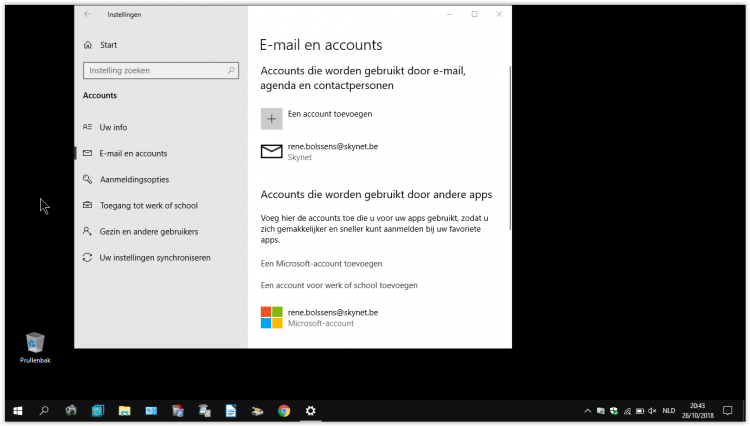Expand hidden system tray icons chevron
The width and height of the screenshot is (750, 426).
[x=587, y=411]
